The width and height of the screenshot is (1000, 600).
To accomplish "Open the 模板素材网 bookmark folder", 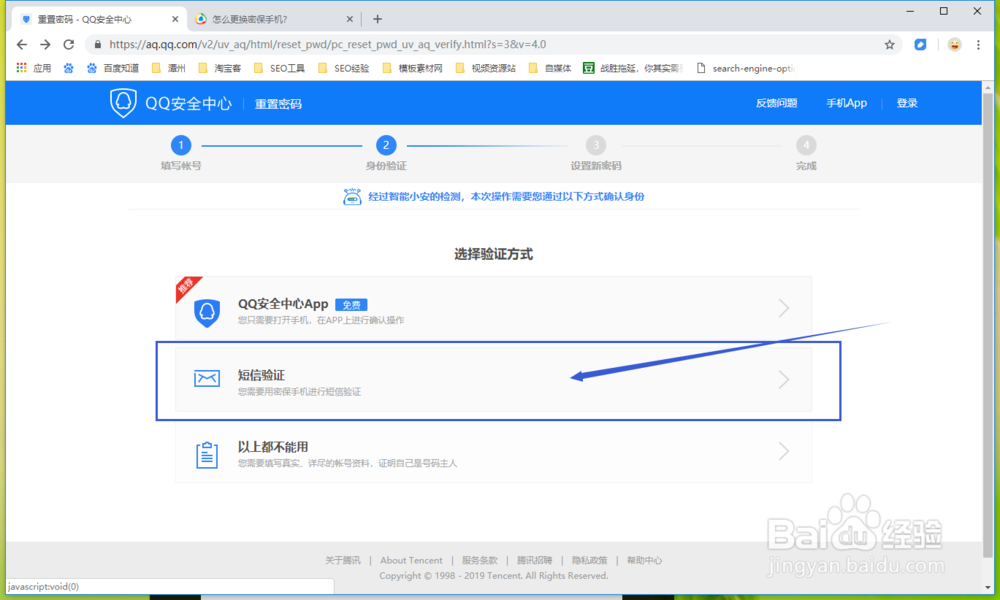I will pos(413,68).
